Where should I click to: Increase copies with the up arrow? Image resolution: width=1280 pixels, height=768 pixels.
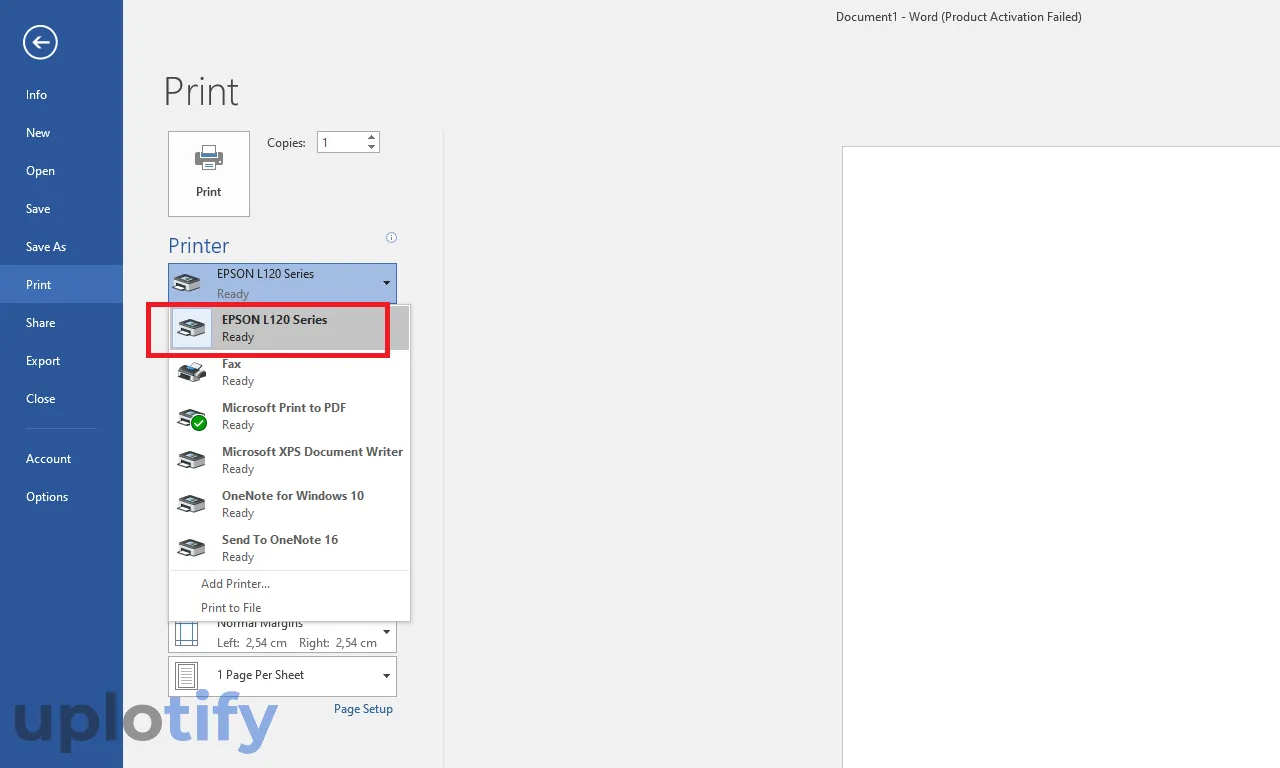372,138
